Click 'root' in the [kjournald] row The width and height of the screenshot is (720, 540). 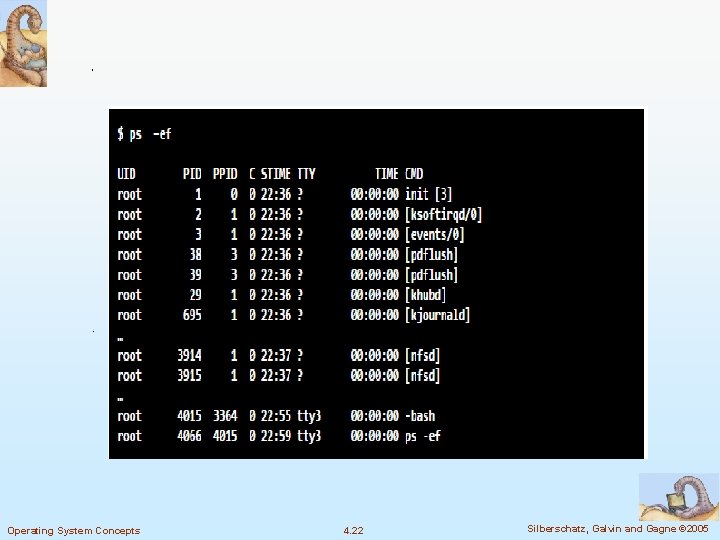[129, 315]
